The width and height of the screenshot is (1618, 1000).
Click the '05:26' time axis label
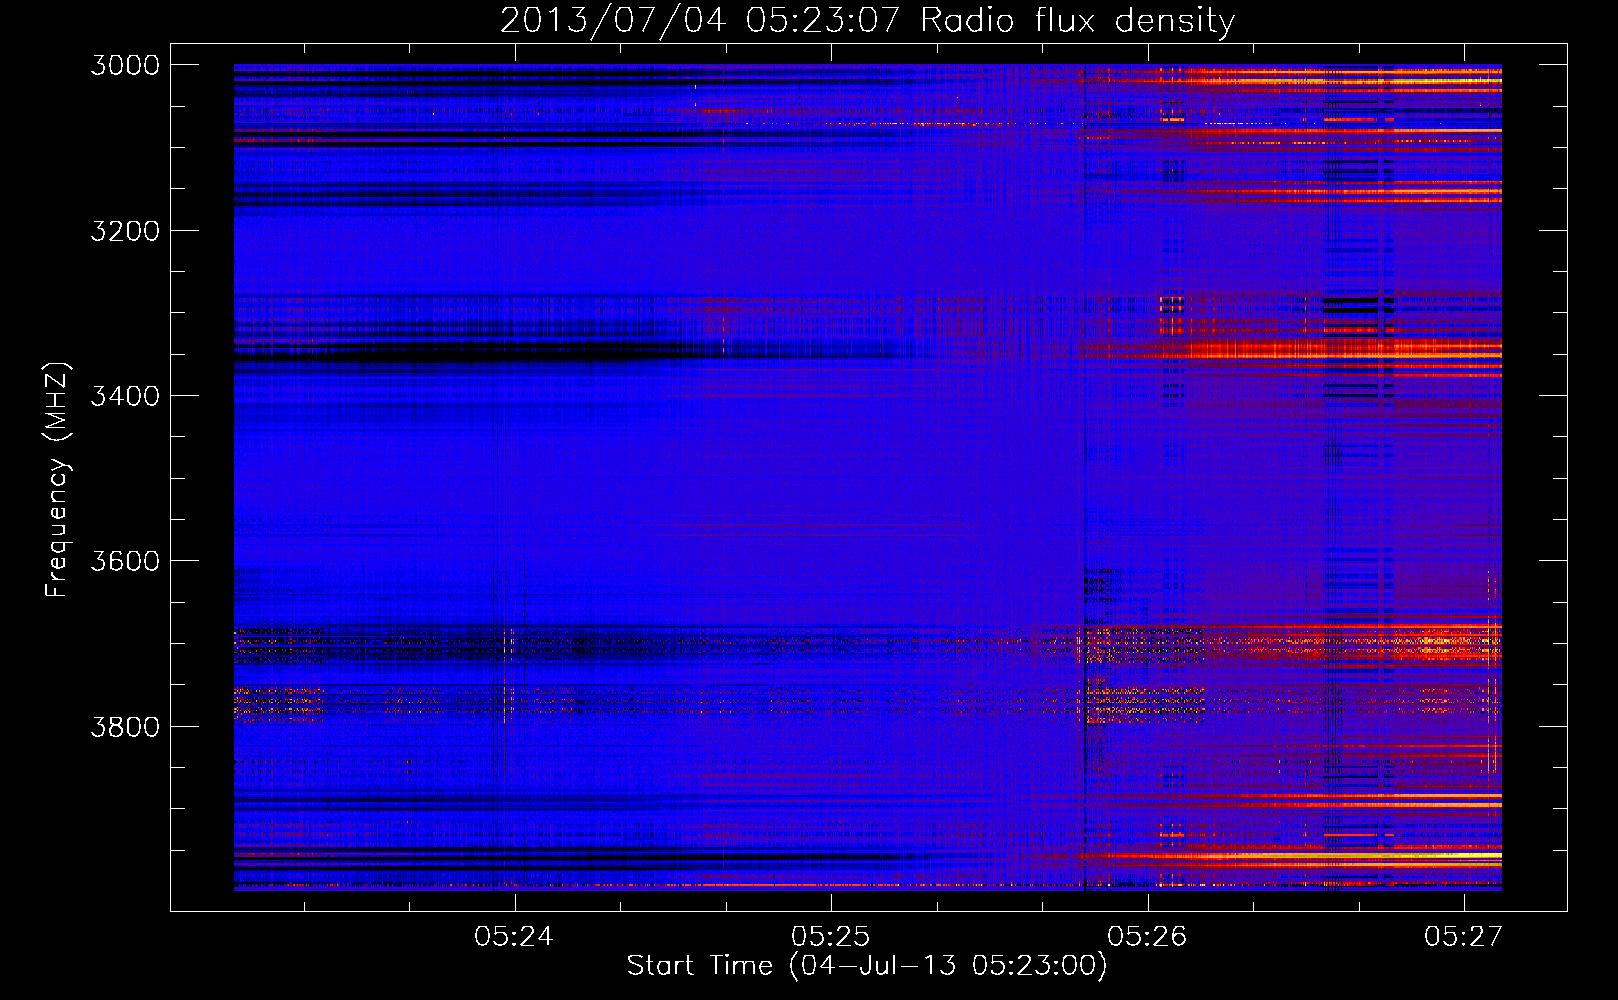point(1147,936)
